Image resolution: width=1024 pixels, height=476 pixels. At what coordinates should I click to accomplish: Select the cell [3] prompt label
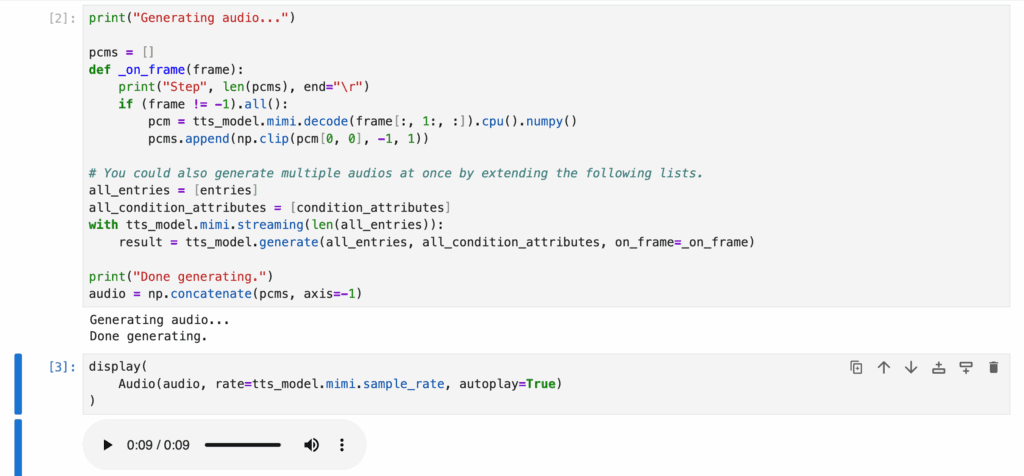click(63, 367)
